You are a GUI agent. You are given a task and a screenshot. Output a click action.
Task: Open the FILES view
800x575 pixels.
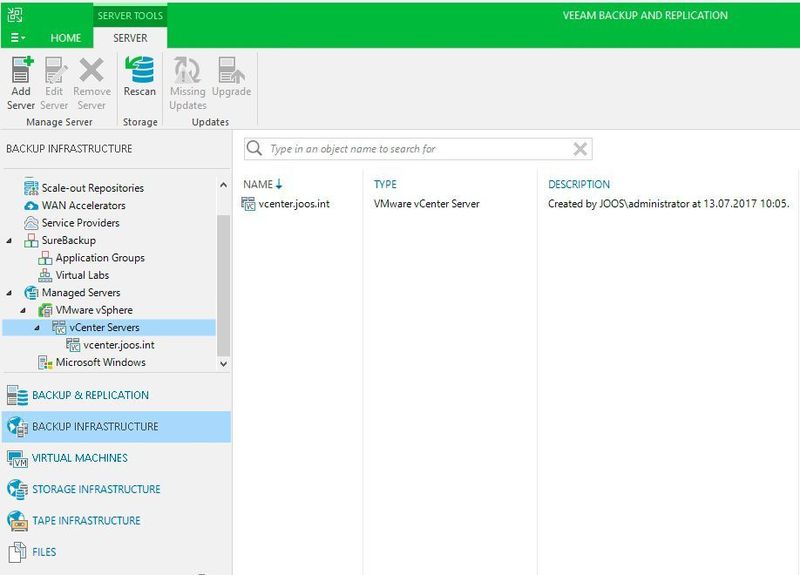[x=44, y=552]
